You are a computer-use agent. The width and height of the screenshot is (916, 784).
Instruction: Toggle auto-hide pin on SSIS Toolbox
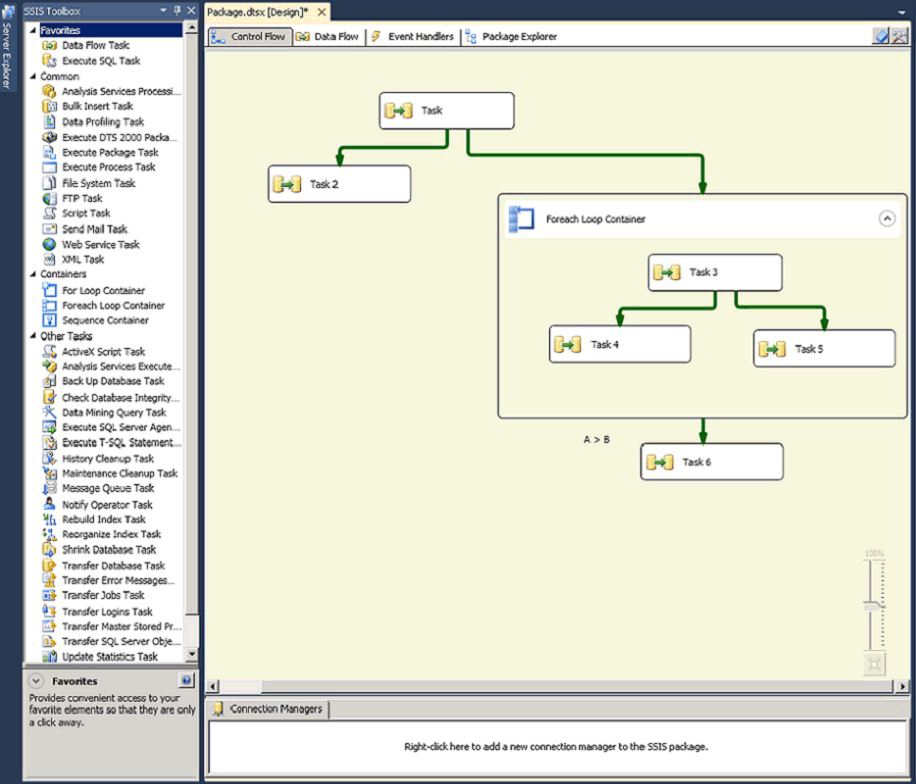[176, 10]
